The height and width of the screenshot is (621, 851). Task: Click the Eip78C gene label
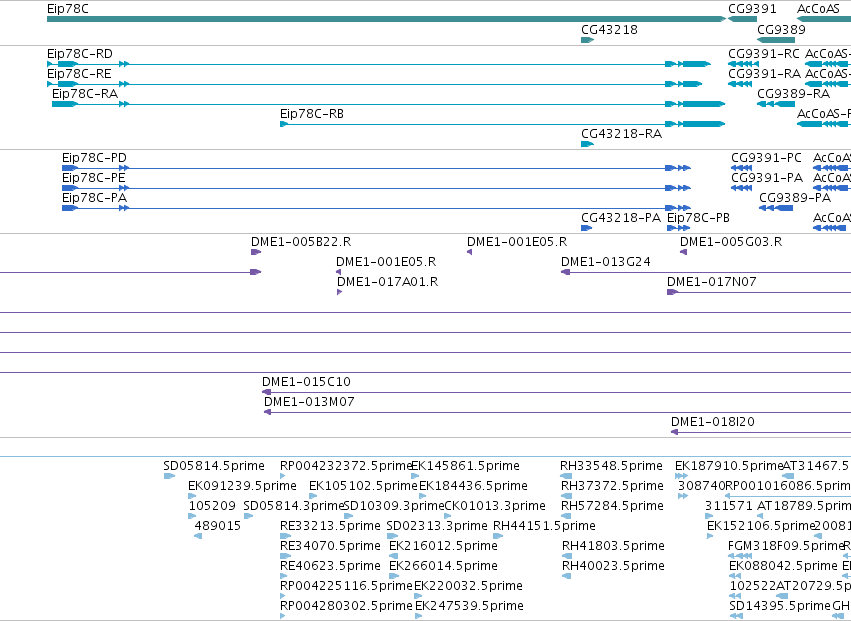pos(68,9)
